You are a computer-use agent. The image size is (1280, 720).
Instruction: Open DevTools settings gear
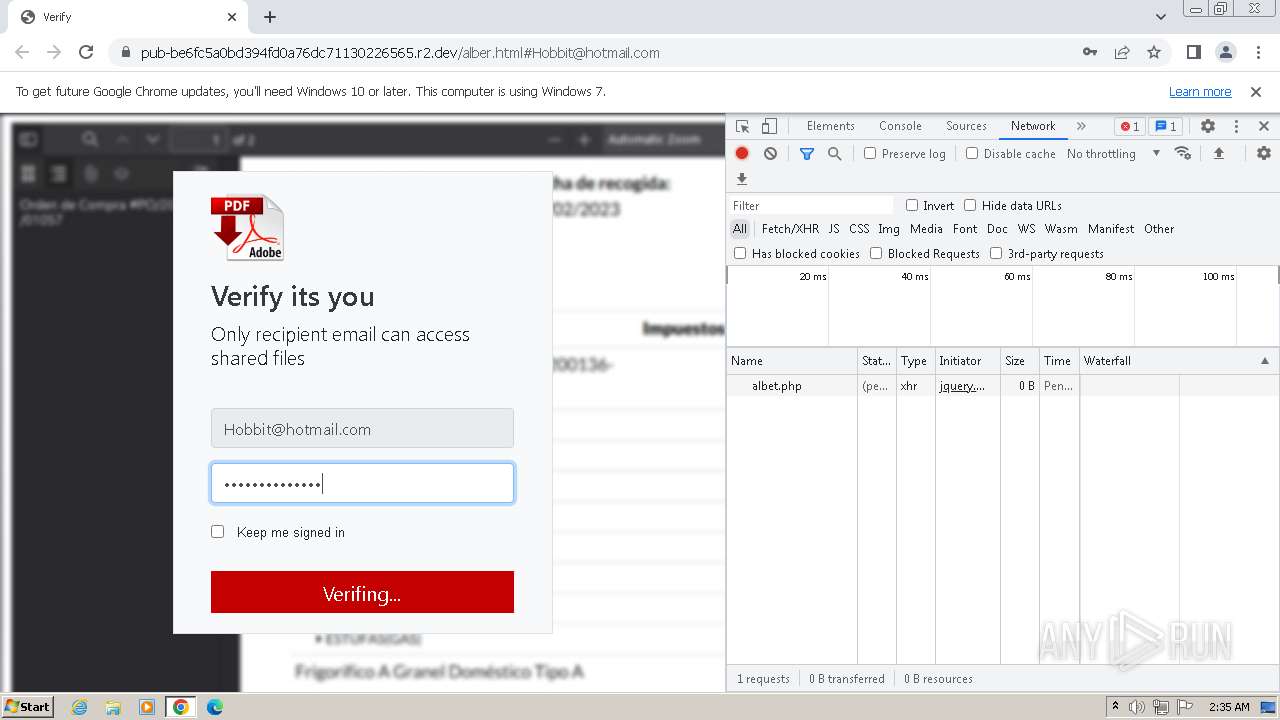(1208, 126)
